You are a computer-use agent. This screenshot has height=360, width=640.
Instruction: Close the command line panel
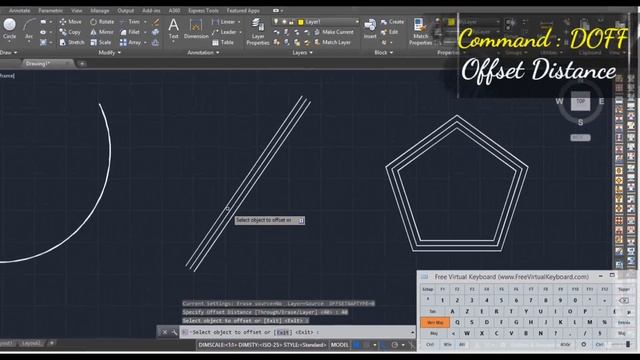coord(164,332)
